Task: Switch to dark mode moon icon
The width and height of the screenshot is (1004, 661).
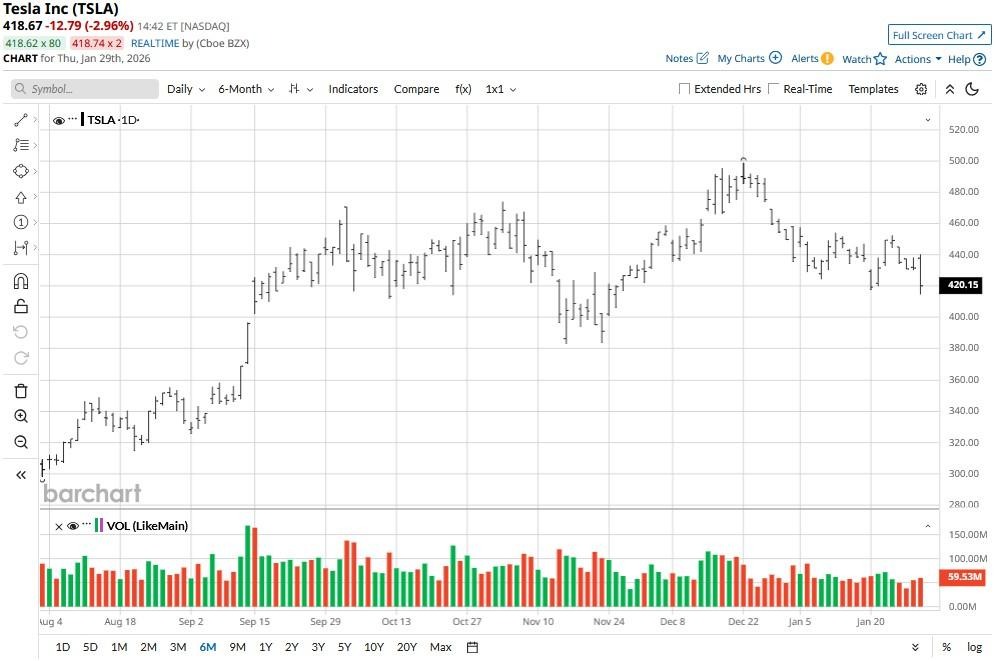Action: 972,89
